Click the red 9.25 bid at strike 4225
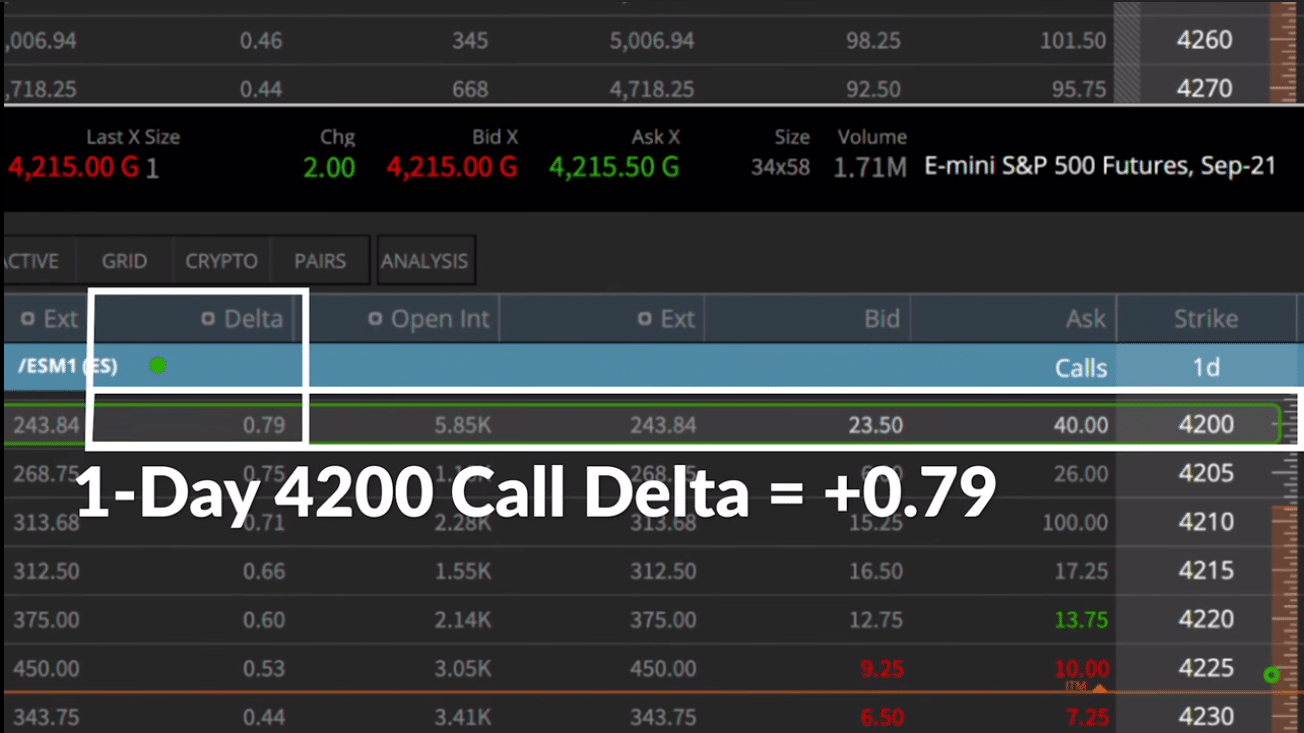Viewport: 1304px width, 733px height. [881, 668]
